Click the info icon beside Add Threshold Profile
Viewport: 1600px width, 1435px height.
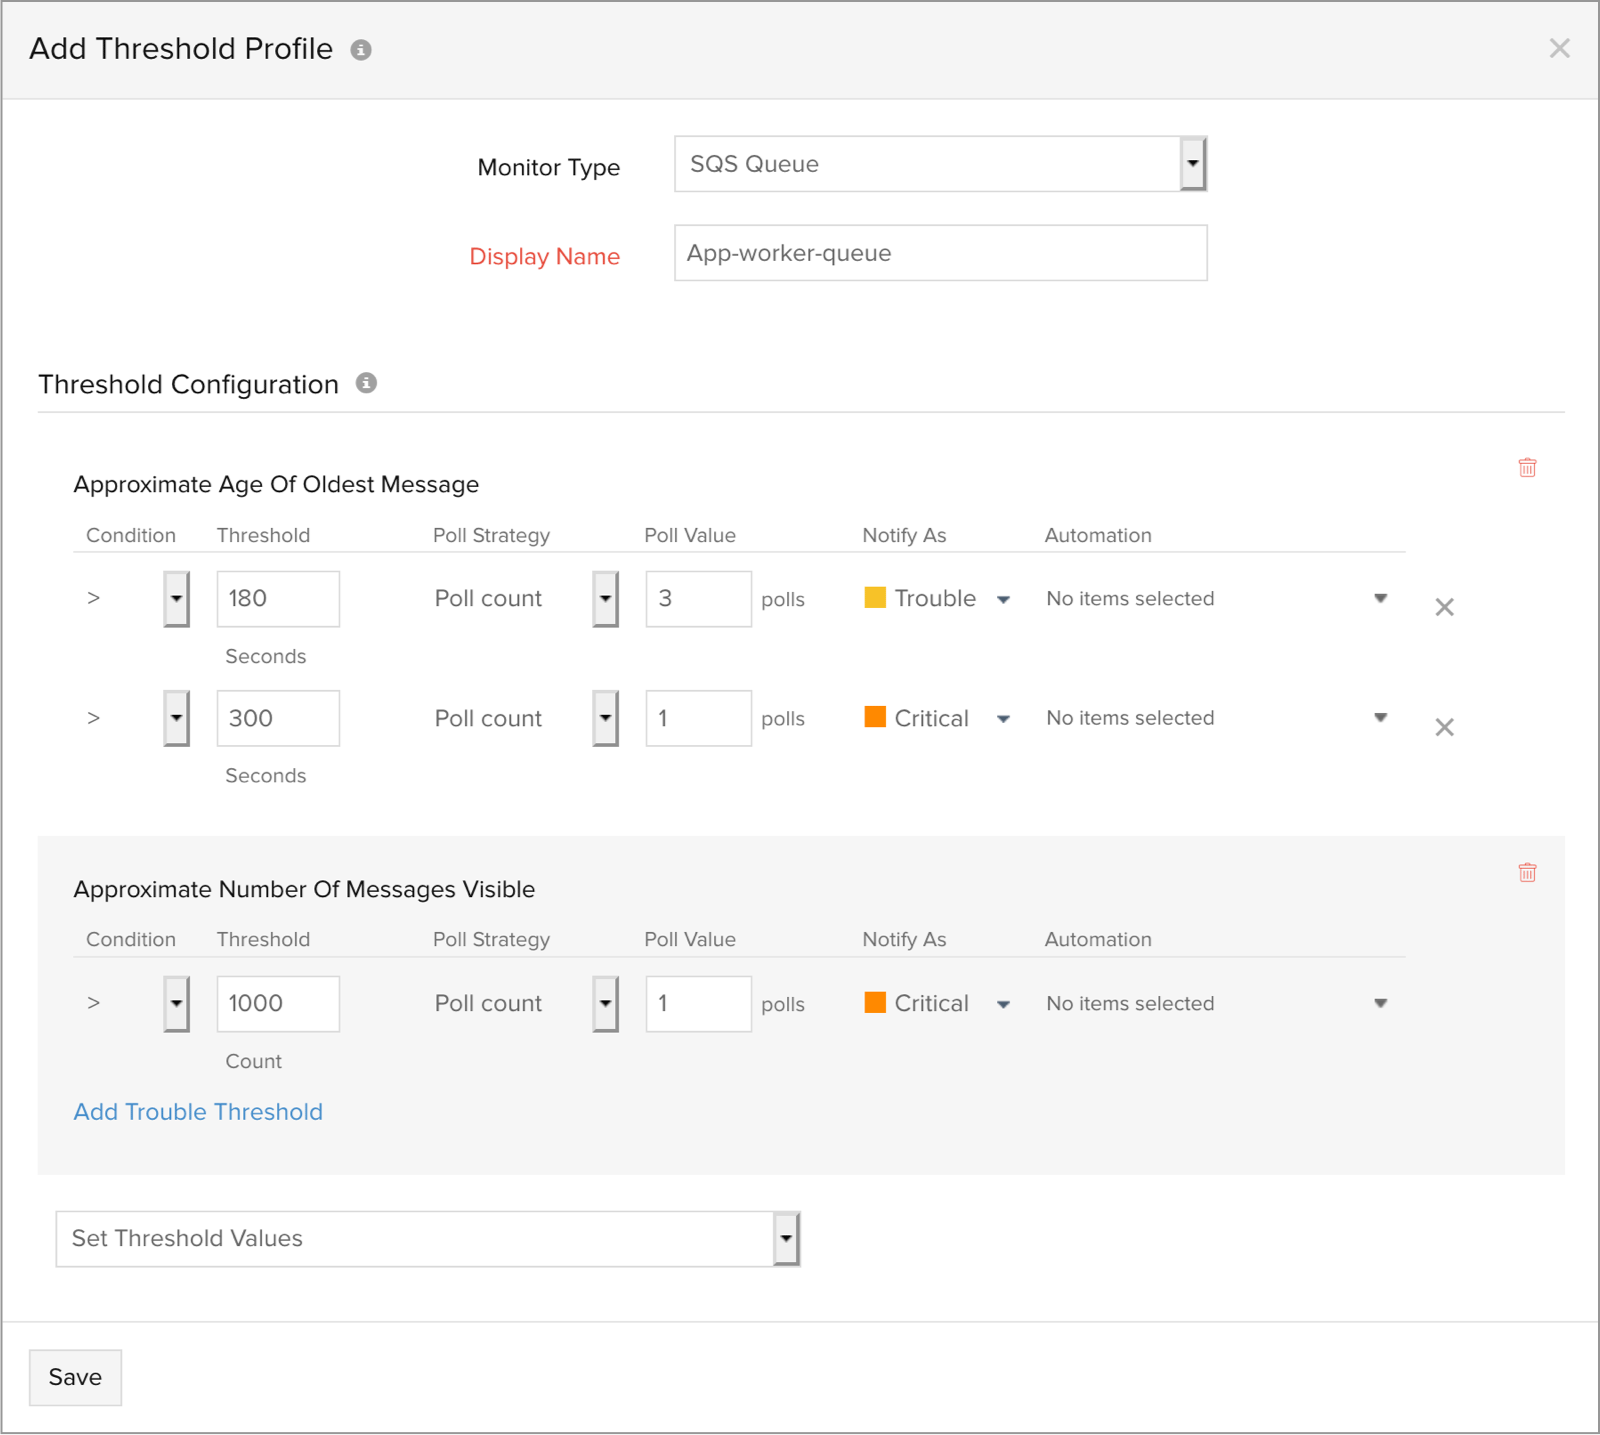pos(362,47)
